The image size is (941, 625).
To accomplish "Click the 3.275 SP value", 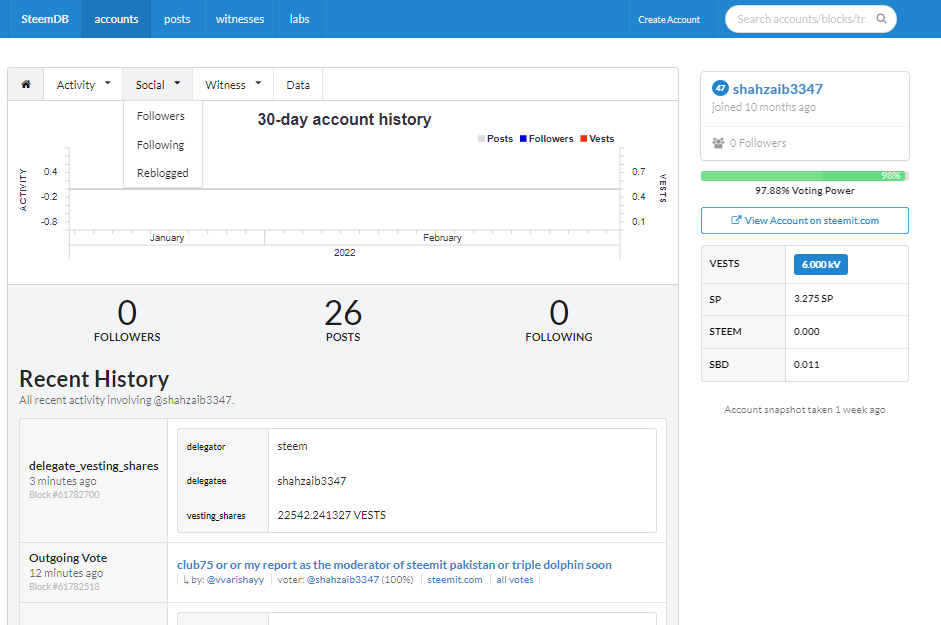I will pyautogui.click(x=813, y=298).
